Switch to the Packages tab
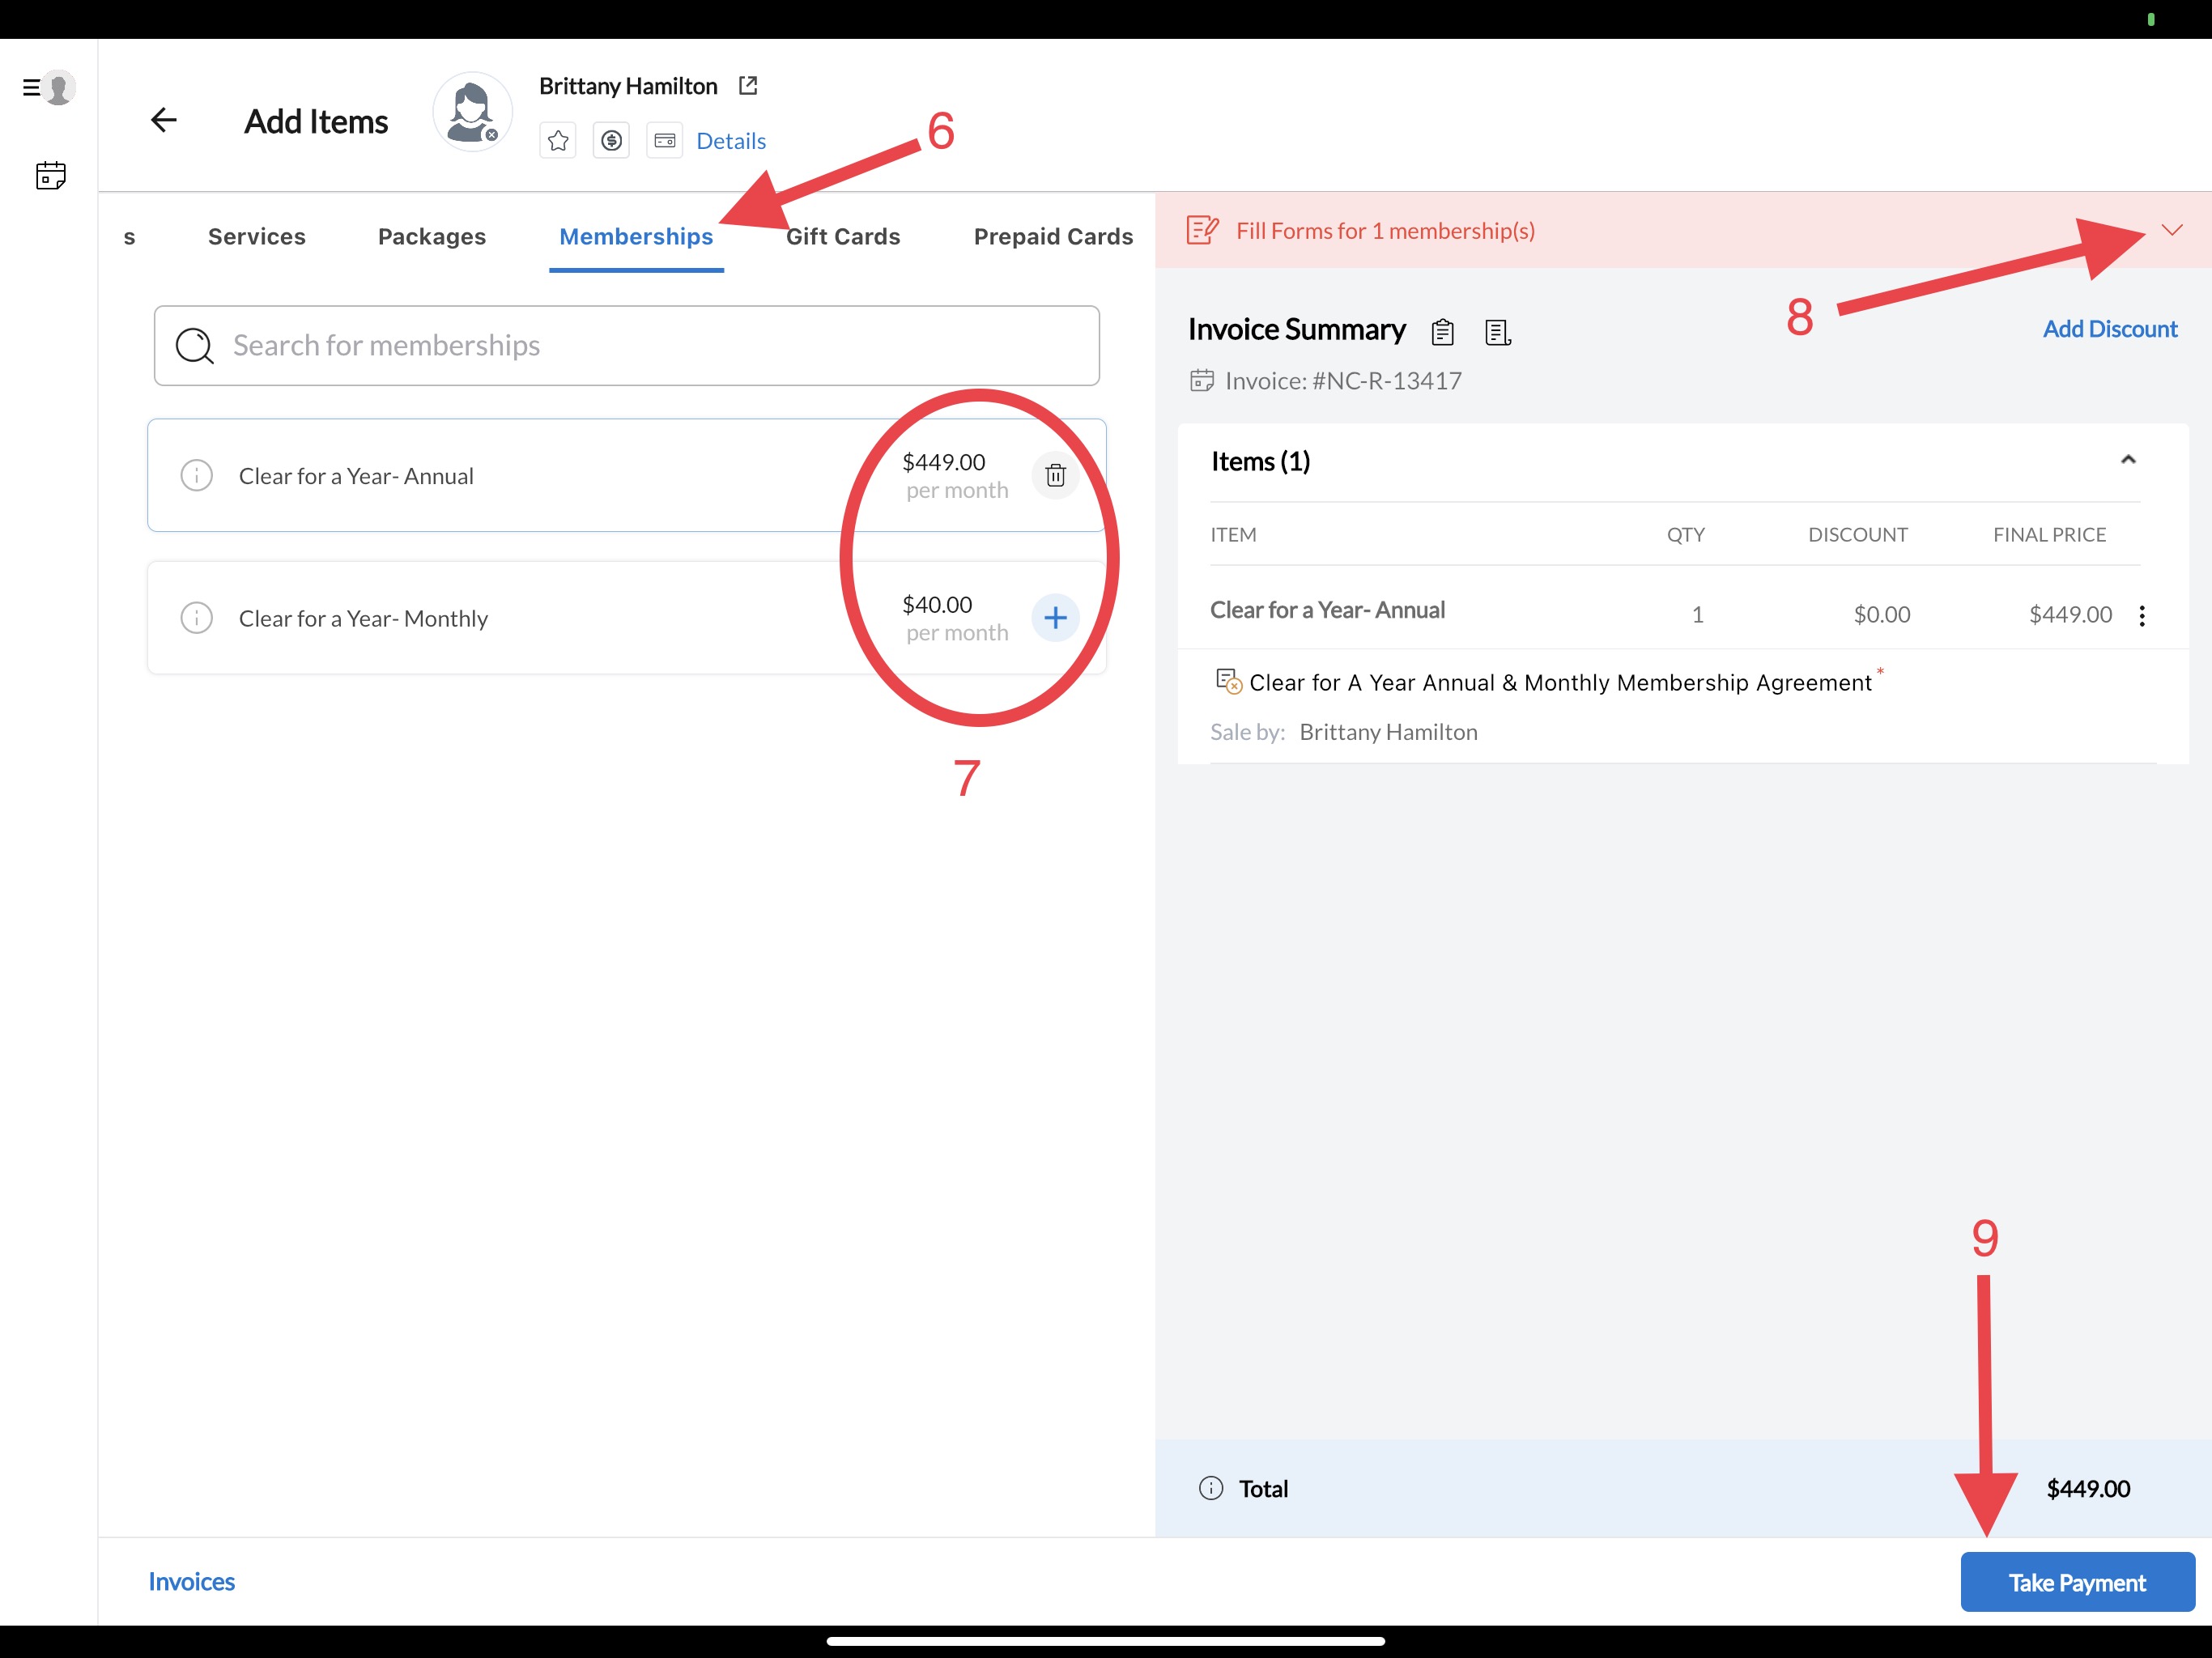This screenshot has width=2212, height=1658. pos(432,237)
